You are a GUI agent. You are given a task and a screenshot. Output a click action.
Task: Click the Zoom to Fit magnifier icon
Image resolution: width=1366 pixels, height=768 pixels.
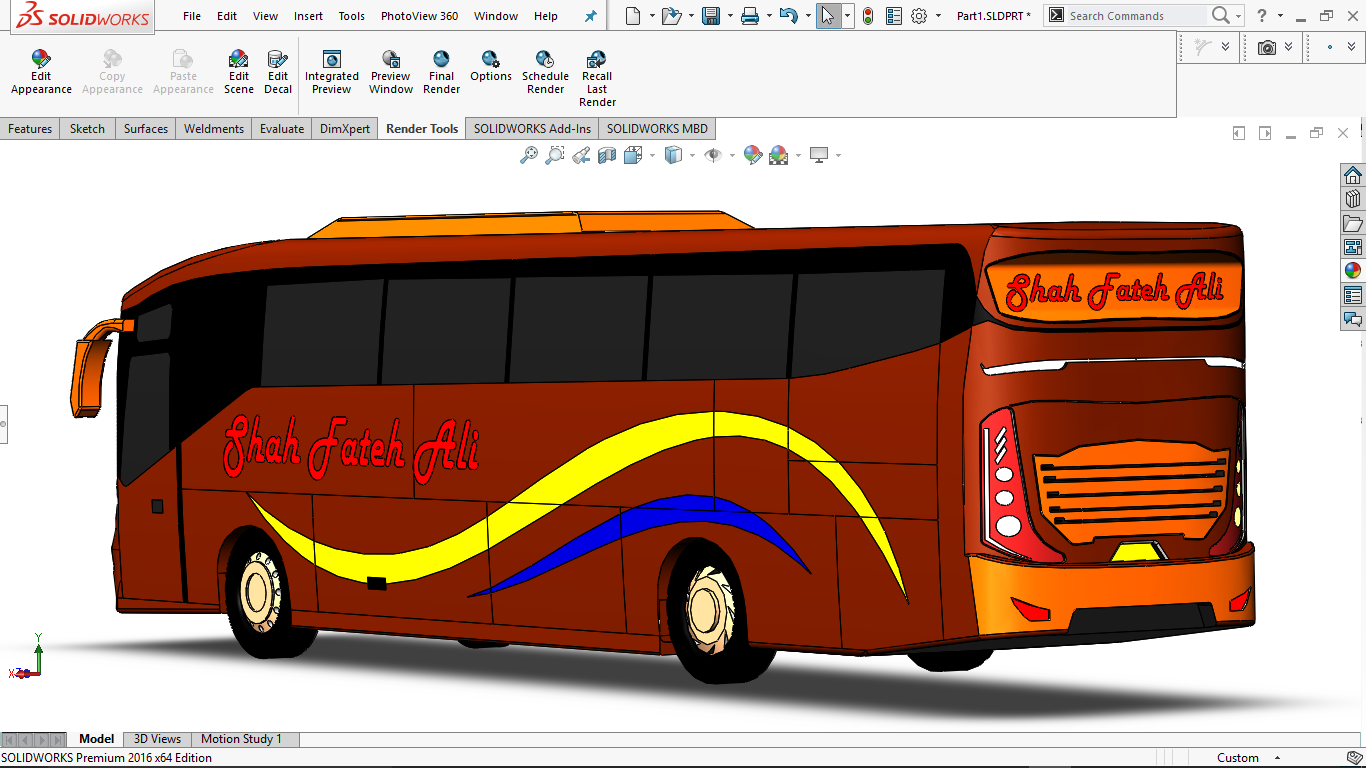point(529,155)
